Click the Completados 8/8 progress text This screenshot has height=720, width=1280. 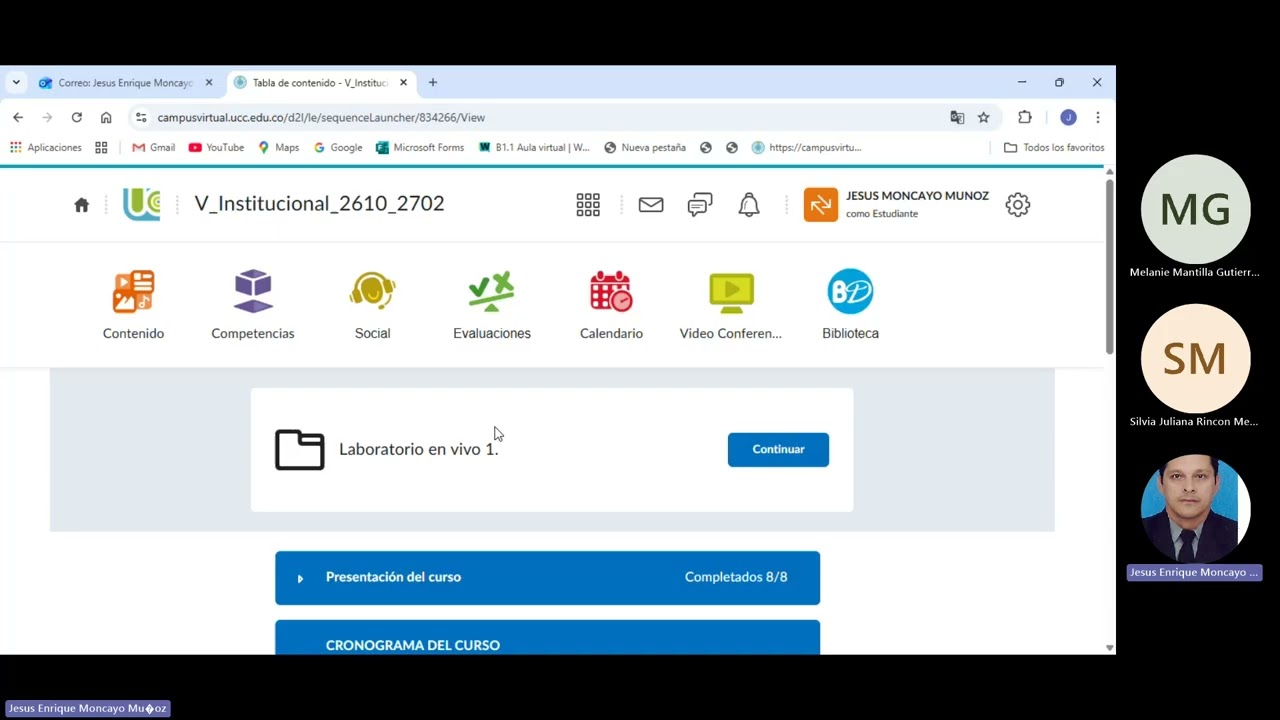click(736, 577)
